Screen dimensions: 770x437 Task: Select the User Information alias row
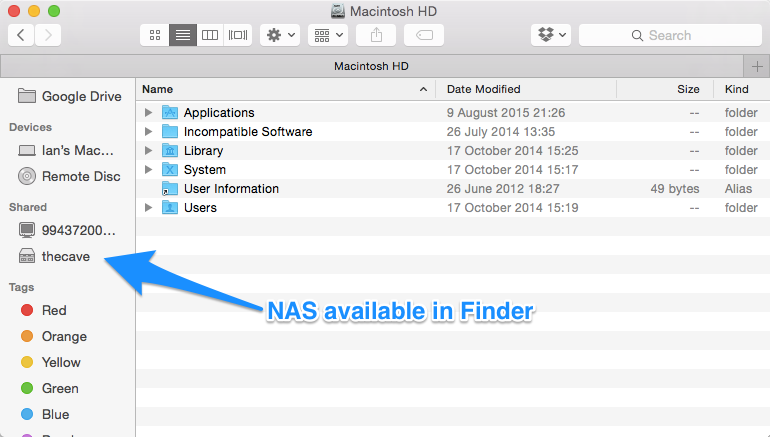pos(453,189)
